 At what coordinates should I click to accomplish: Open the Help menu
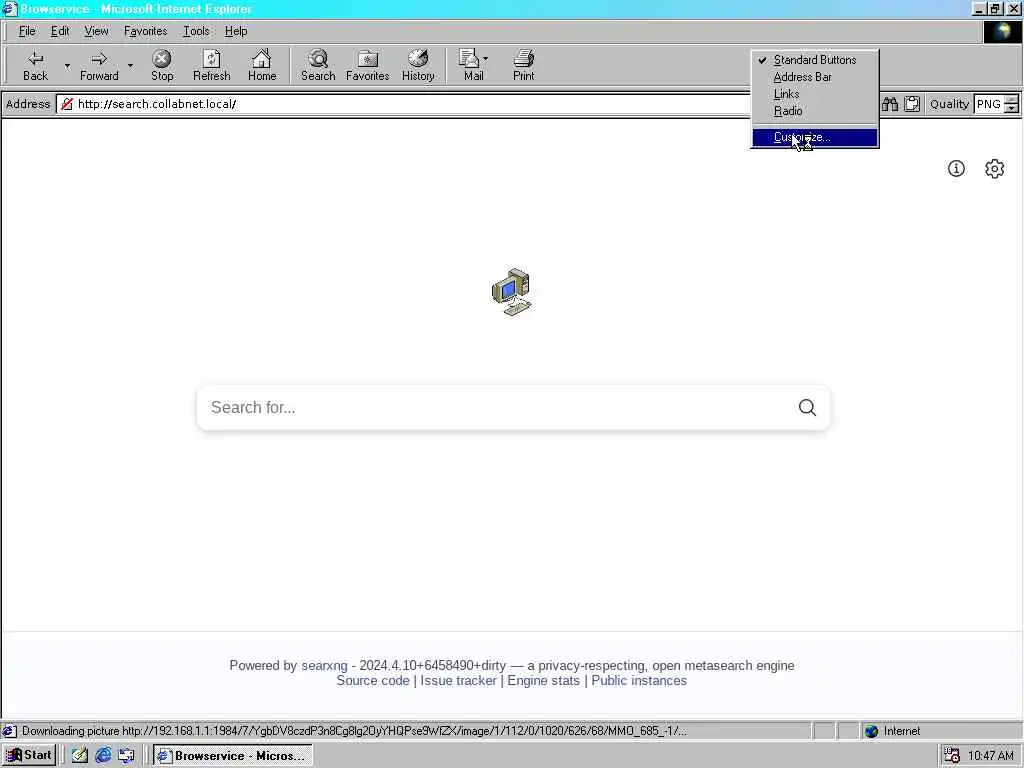[x=236, y=31]
